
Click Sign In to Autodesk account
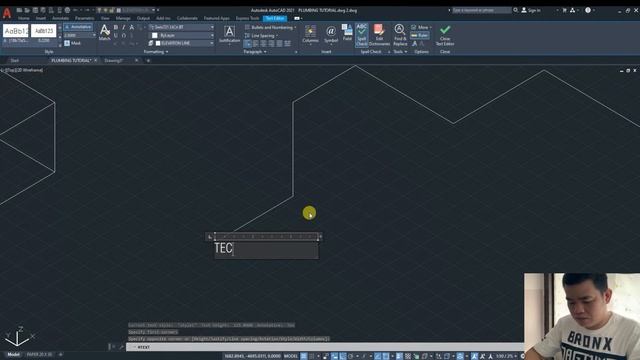(531, 10)
